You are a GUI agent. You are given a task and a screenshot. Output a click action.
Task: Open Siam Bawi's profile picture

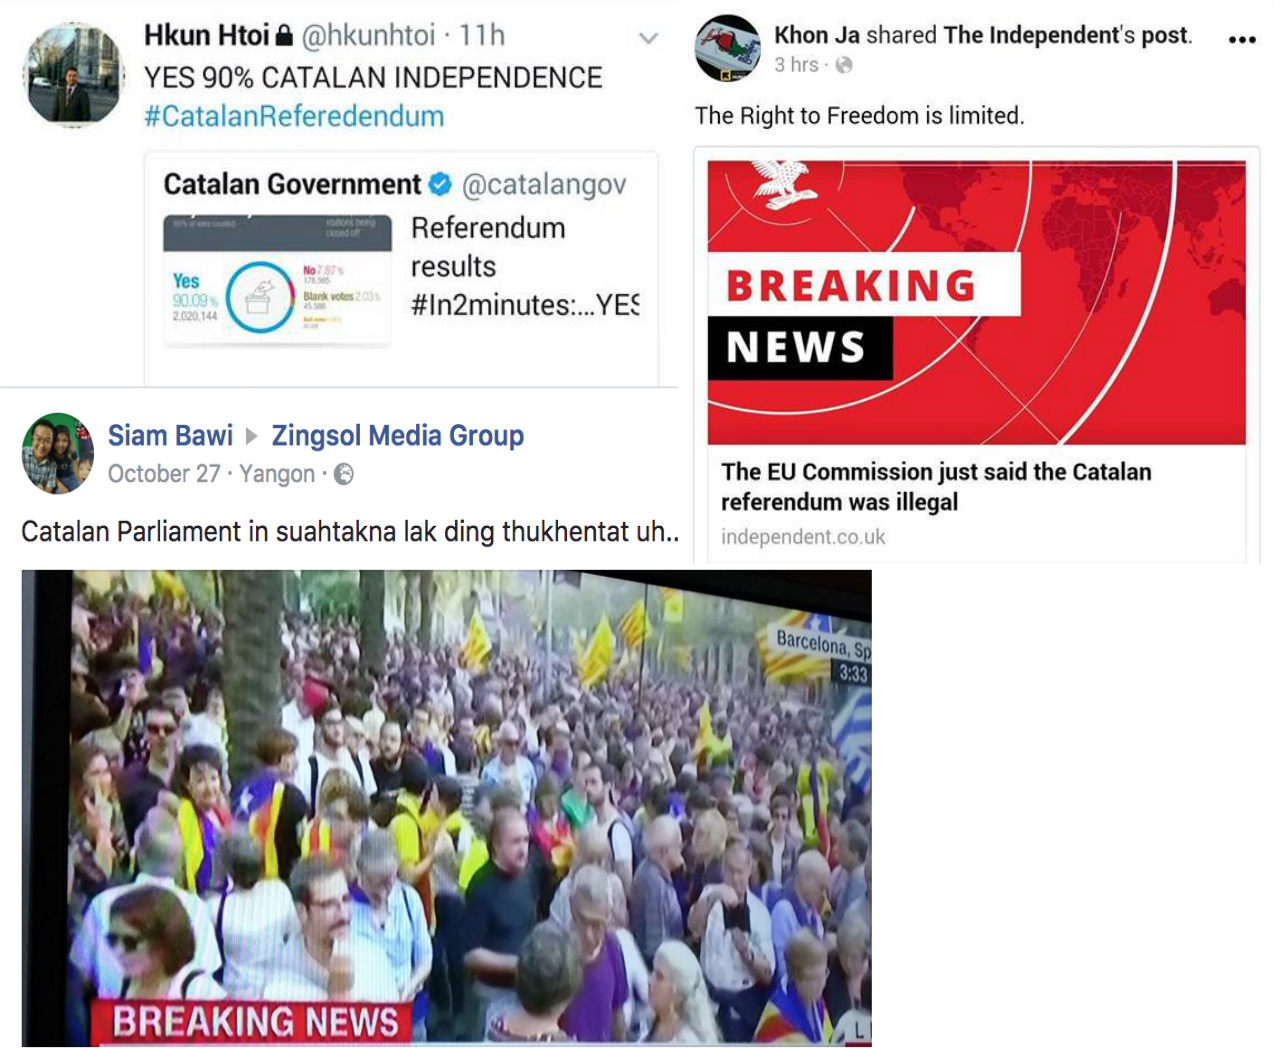point(58,453)
